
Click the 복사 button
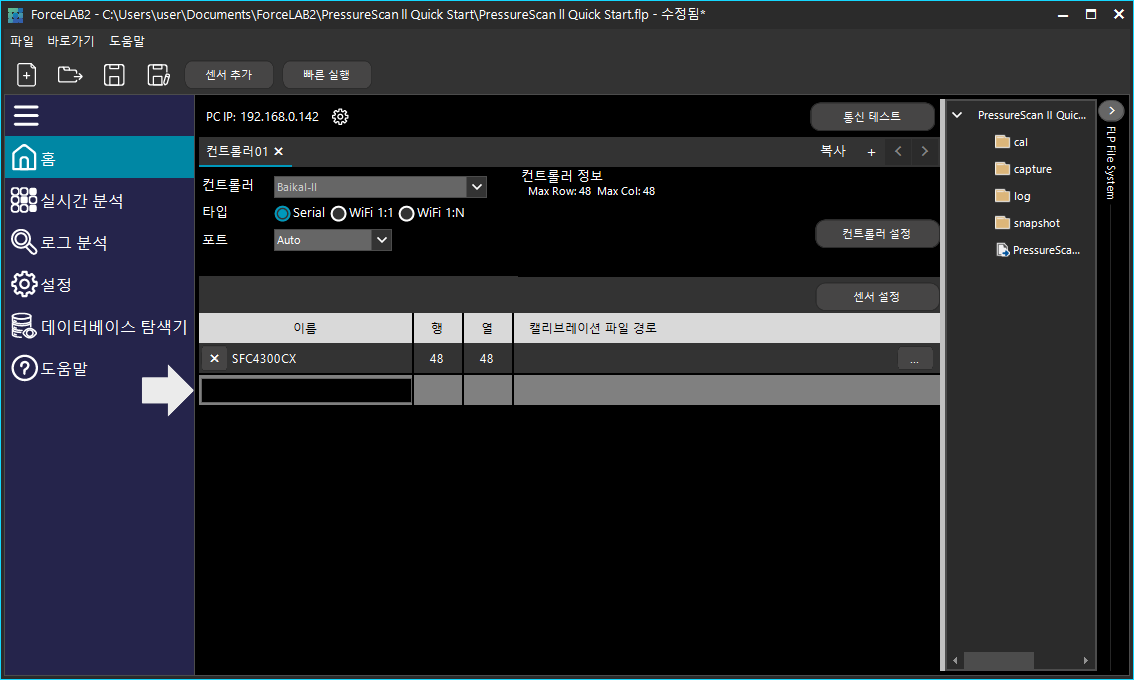tap(833, 150)
